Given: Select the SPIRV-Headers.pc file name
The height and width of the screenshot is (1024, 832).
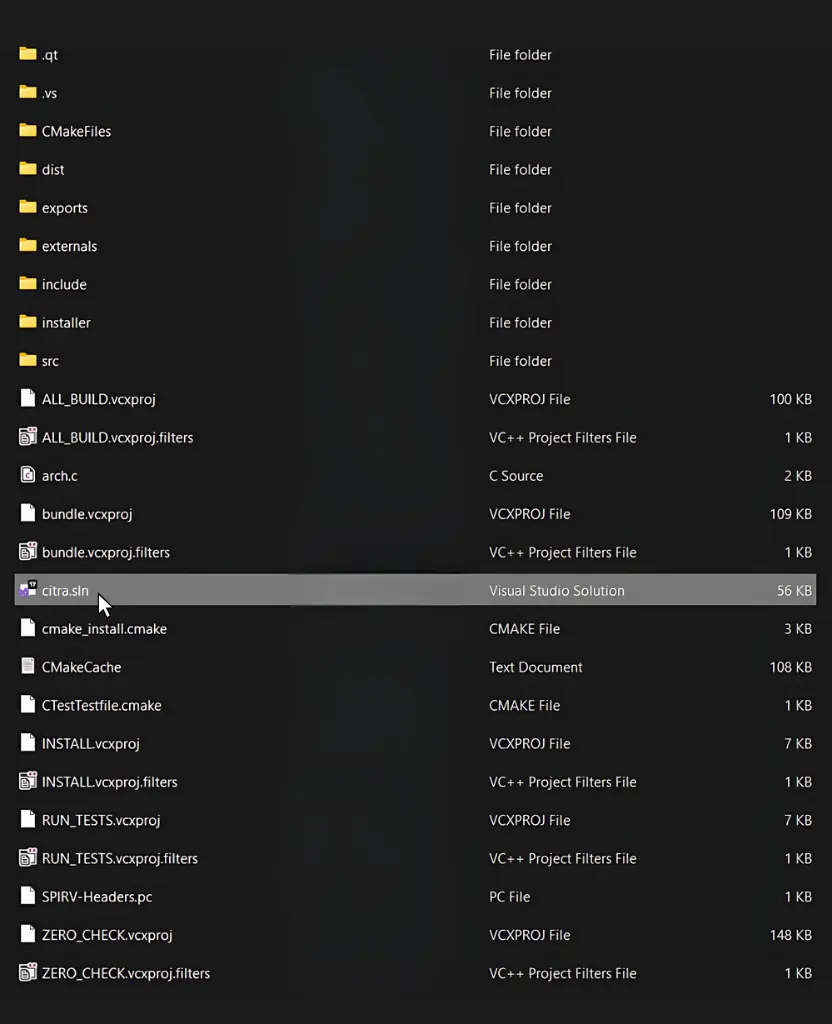Looking at the screenshot, I should tap(97, 897).
